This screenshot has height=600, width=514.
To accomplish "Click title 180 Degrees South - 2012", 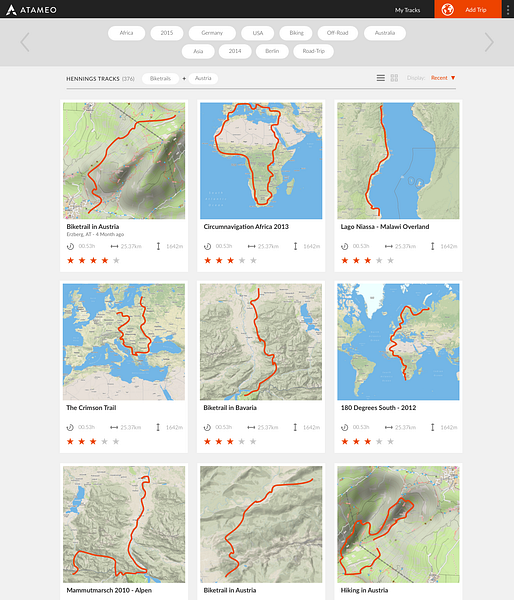I will click(378, 408).
